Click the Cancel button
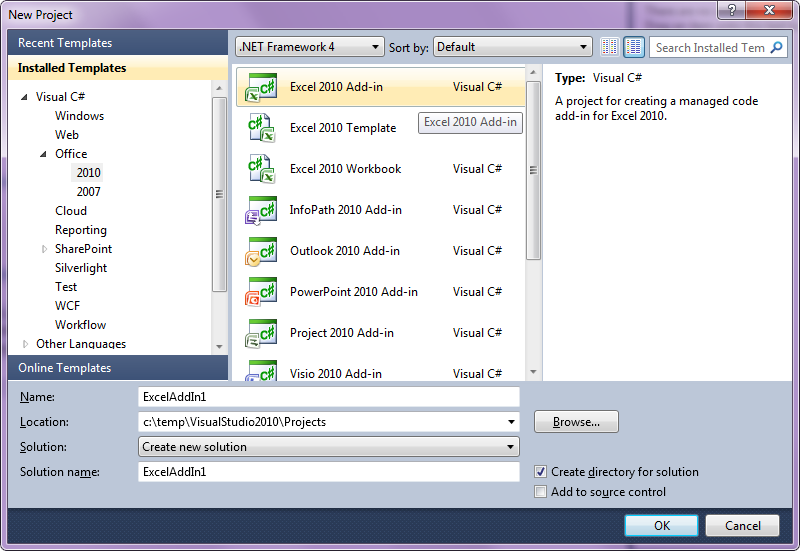This screenshot has width=800, height=551. point(742,525)
